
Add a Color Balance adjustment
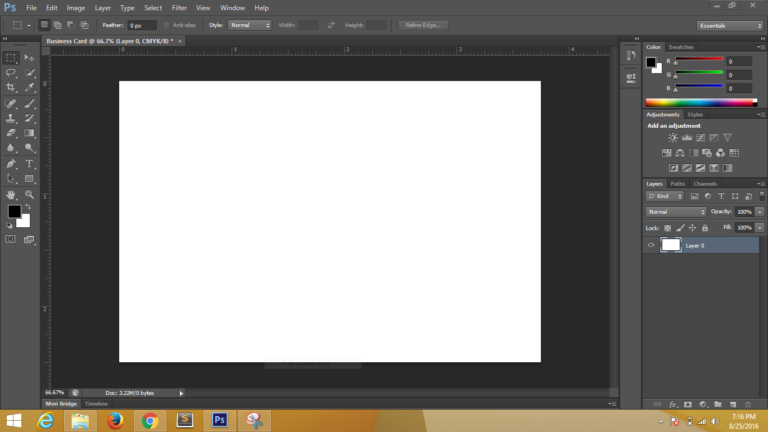tap(680, 153)
